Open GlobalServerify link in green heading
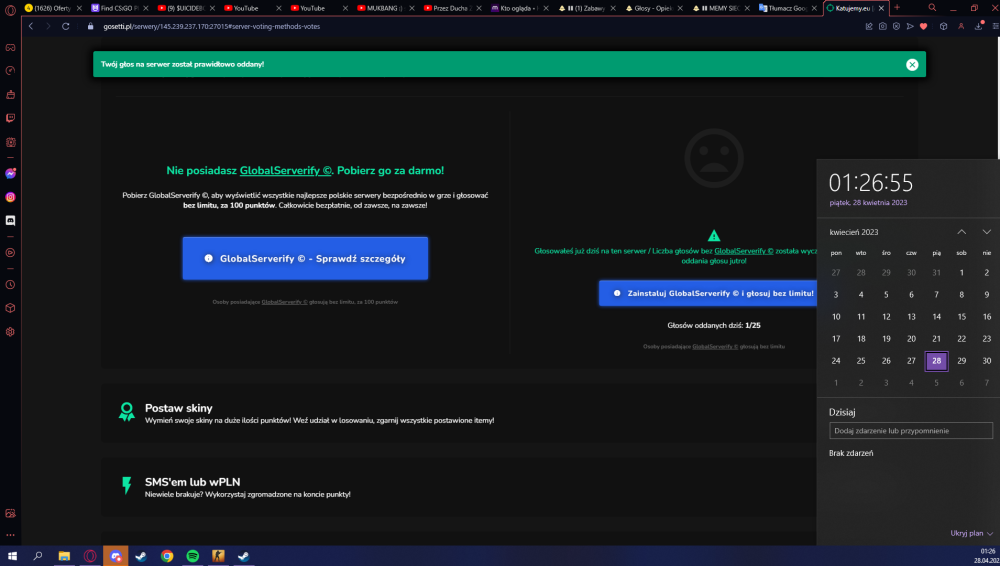 click(286, 170)
